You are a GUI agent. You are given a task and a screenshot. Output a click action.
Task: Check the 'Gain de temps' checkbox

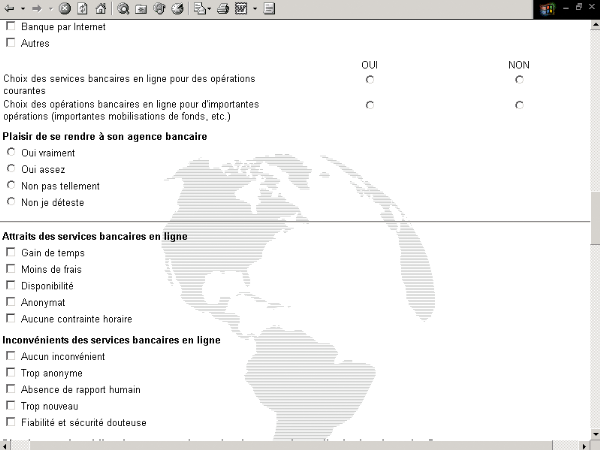tap(11, 252)
